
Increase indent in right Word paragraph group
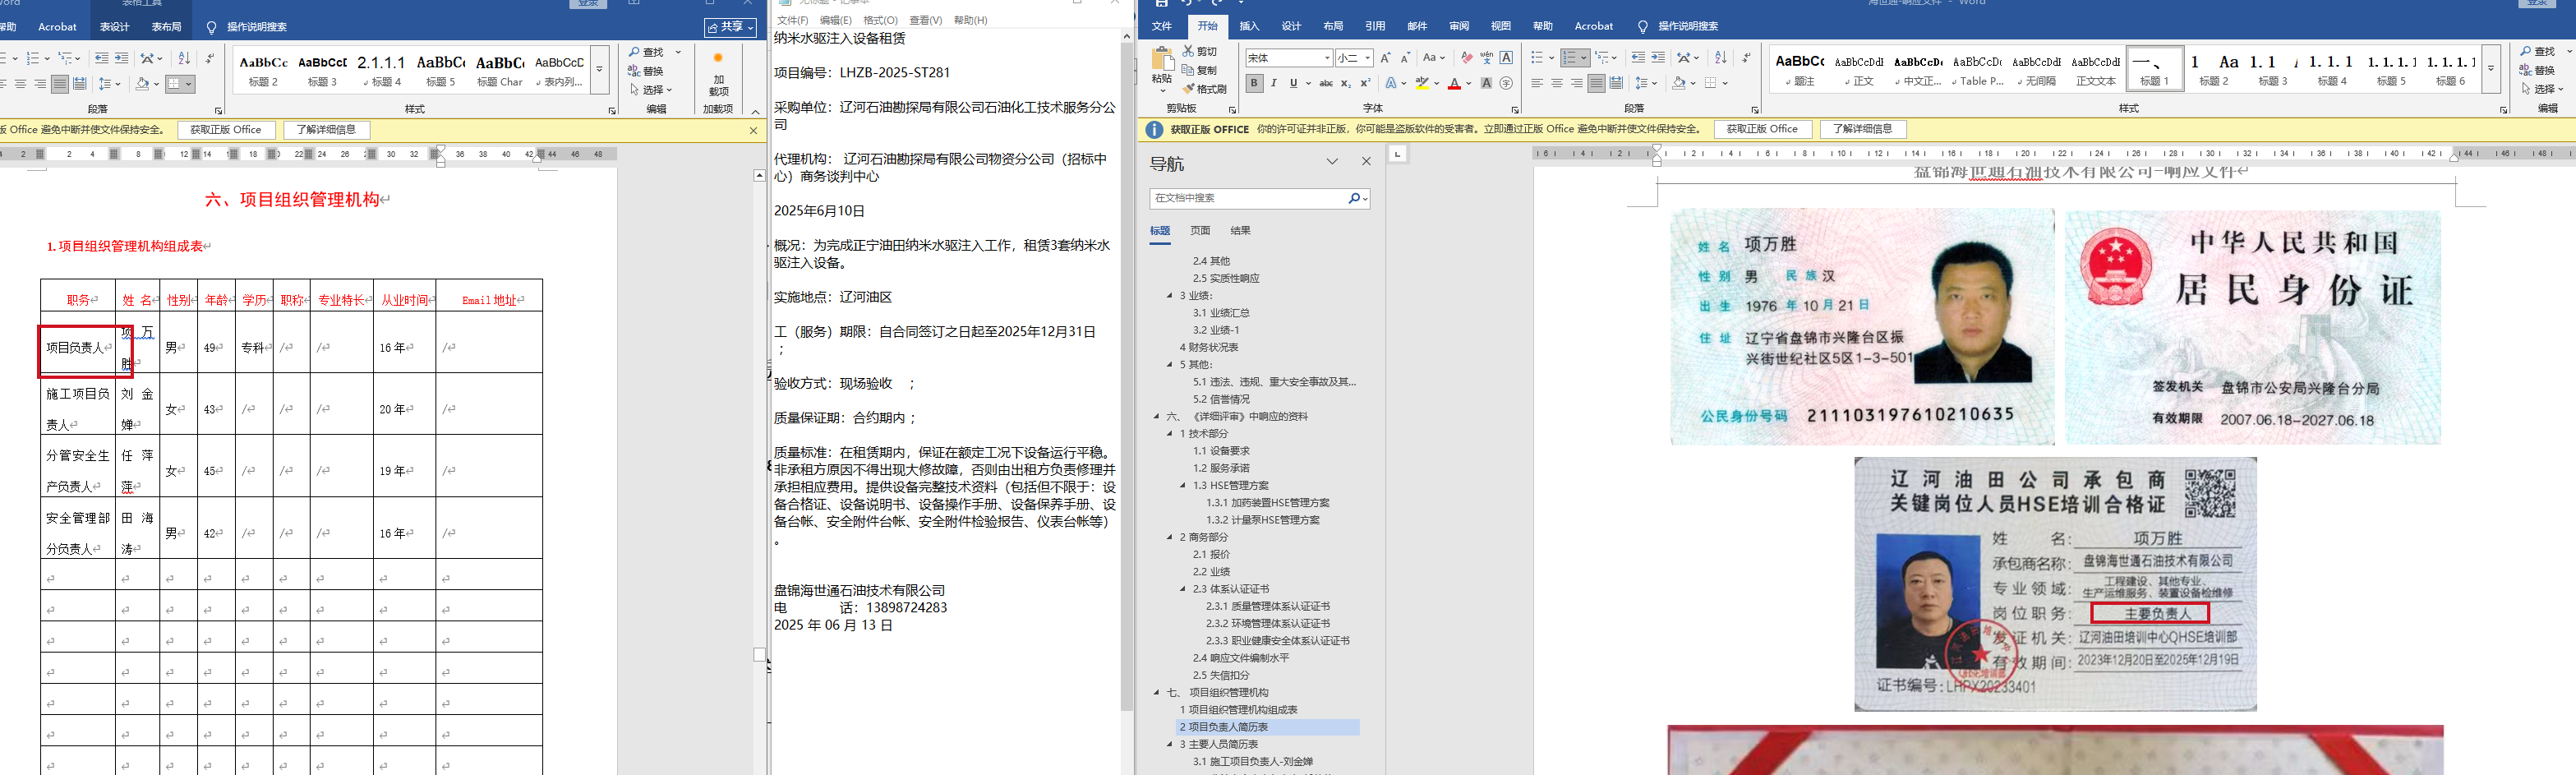(x=1658, y=58)
